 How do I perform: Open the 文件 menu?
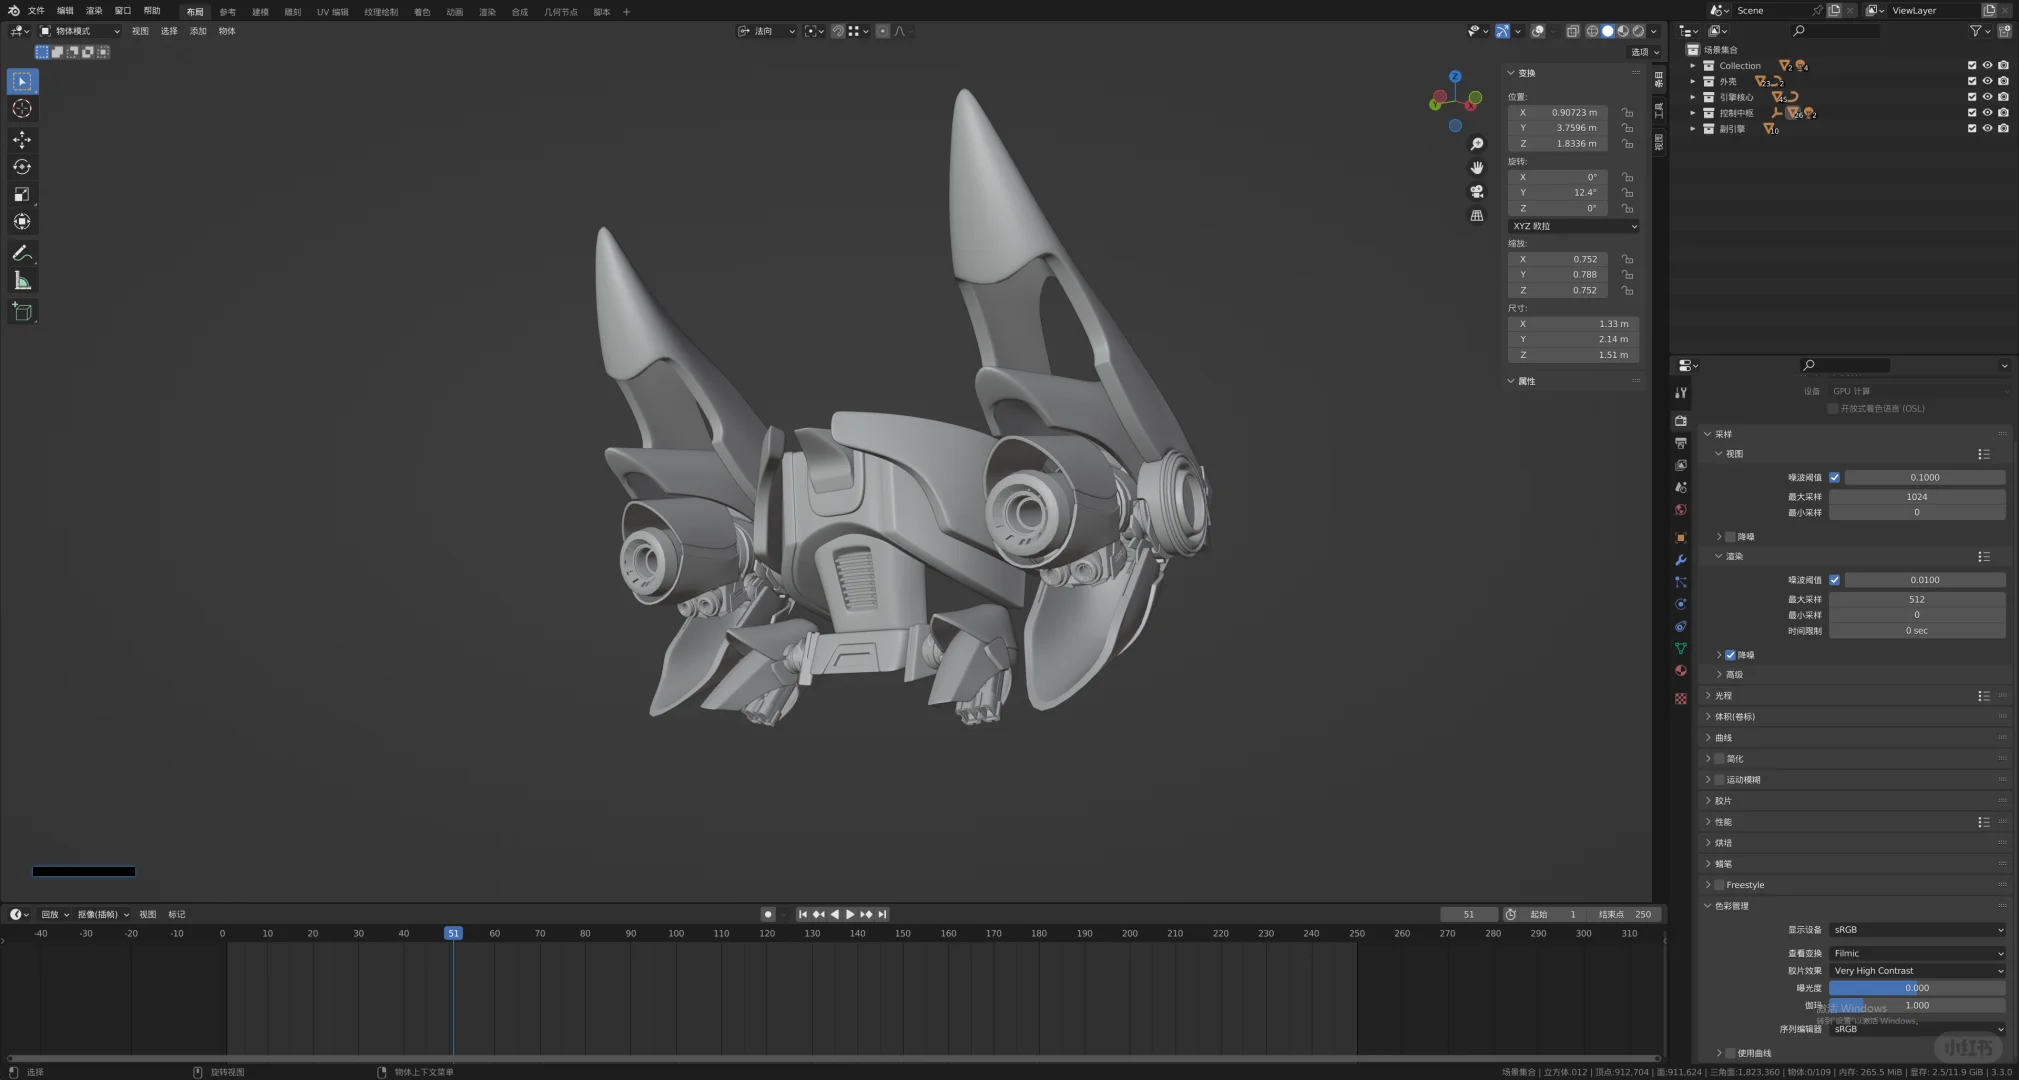[x=36, y=11]
